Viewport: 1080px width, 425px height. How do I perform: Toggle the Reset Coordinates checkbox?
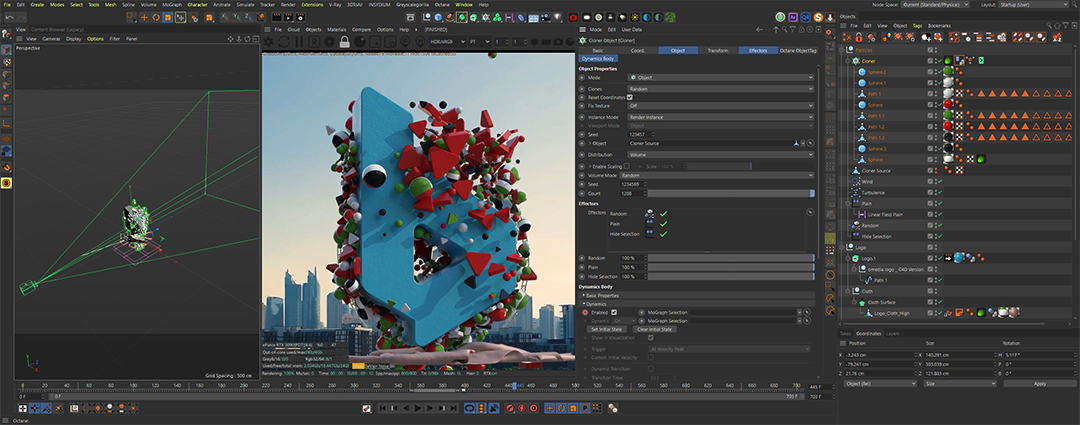point(629,96)
